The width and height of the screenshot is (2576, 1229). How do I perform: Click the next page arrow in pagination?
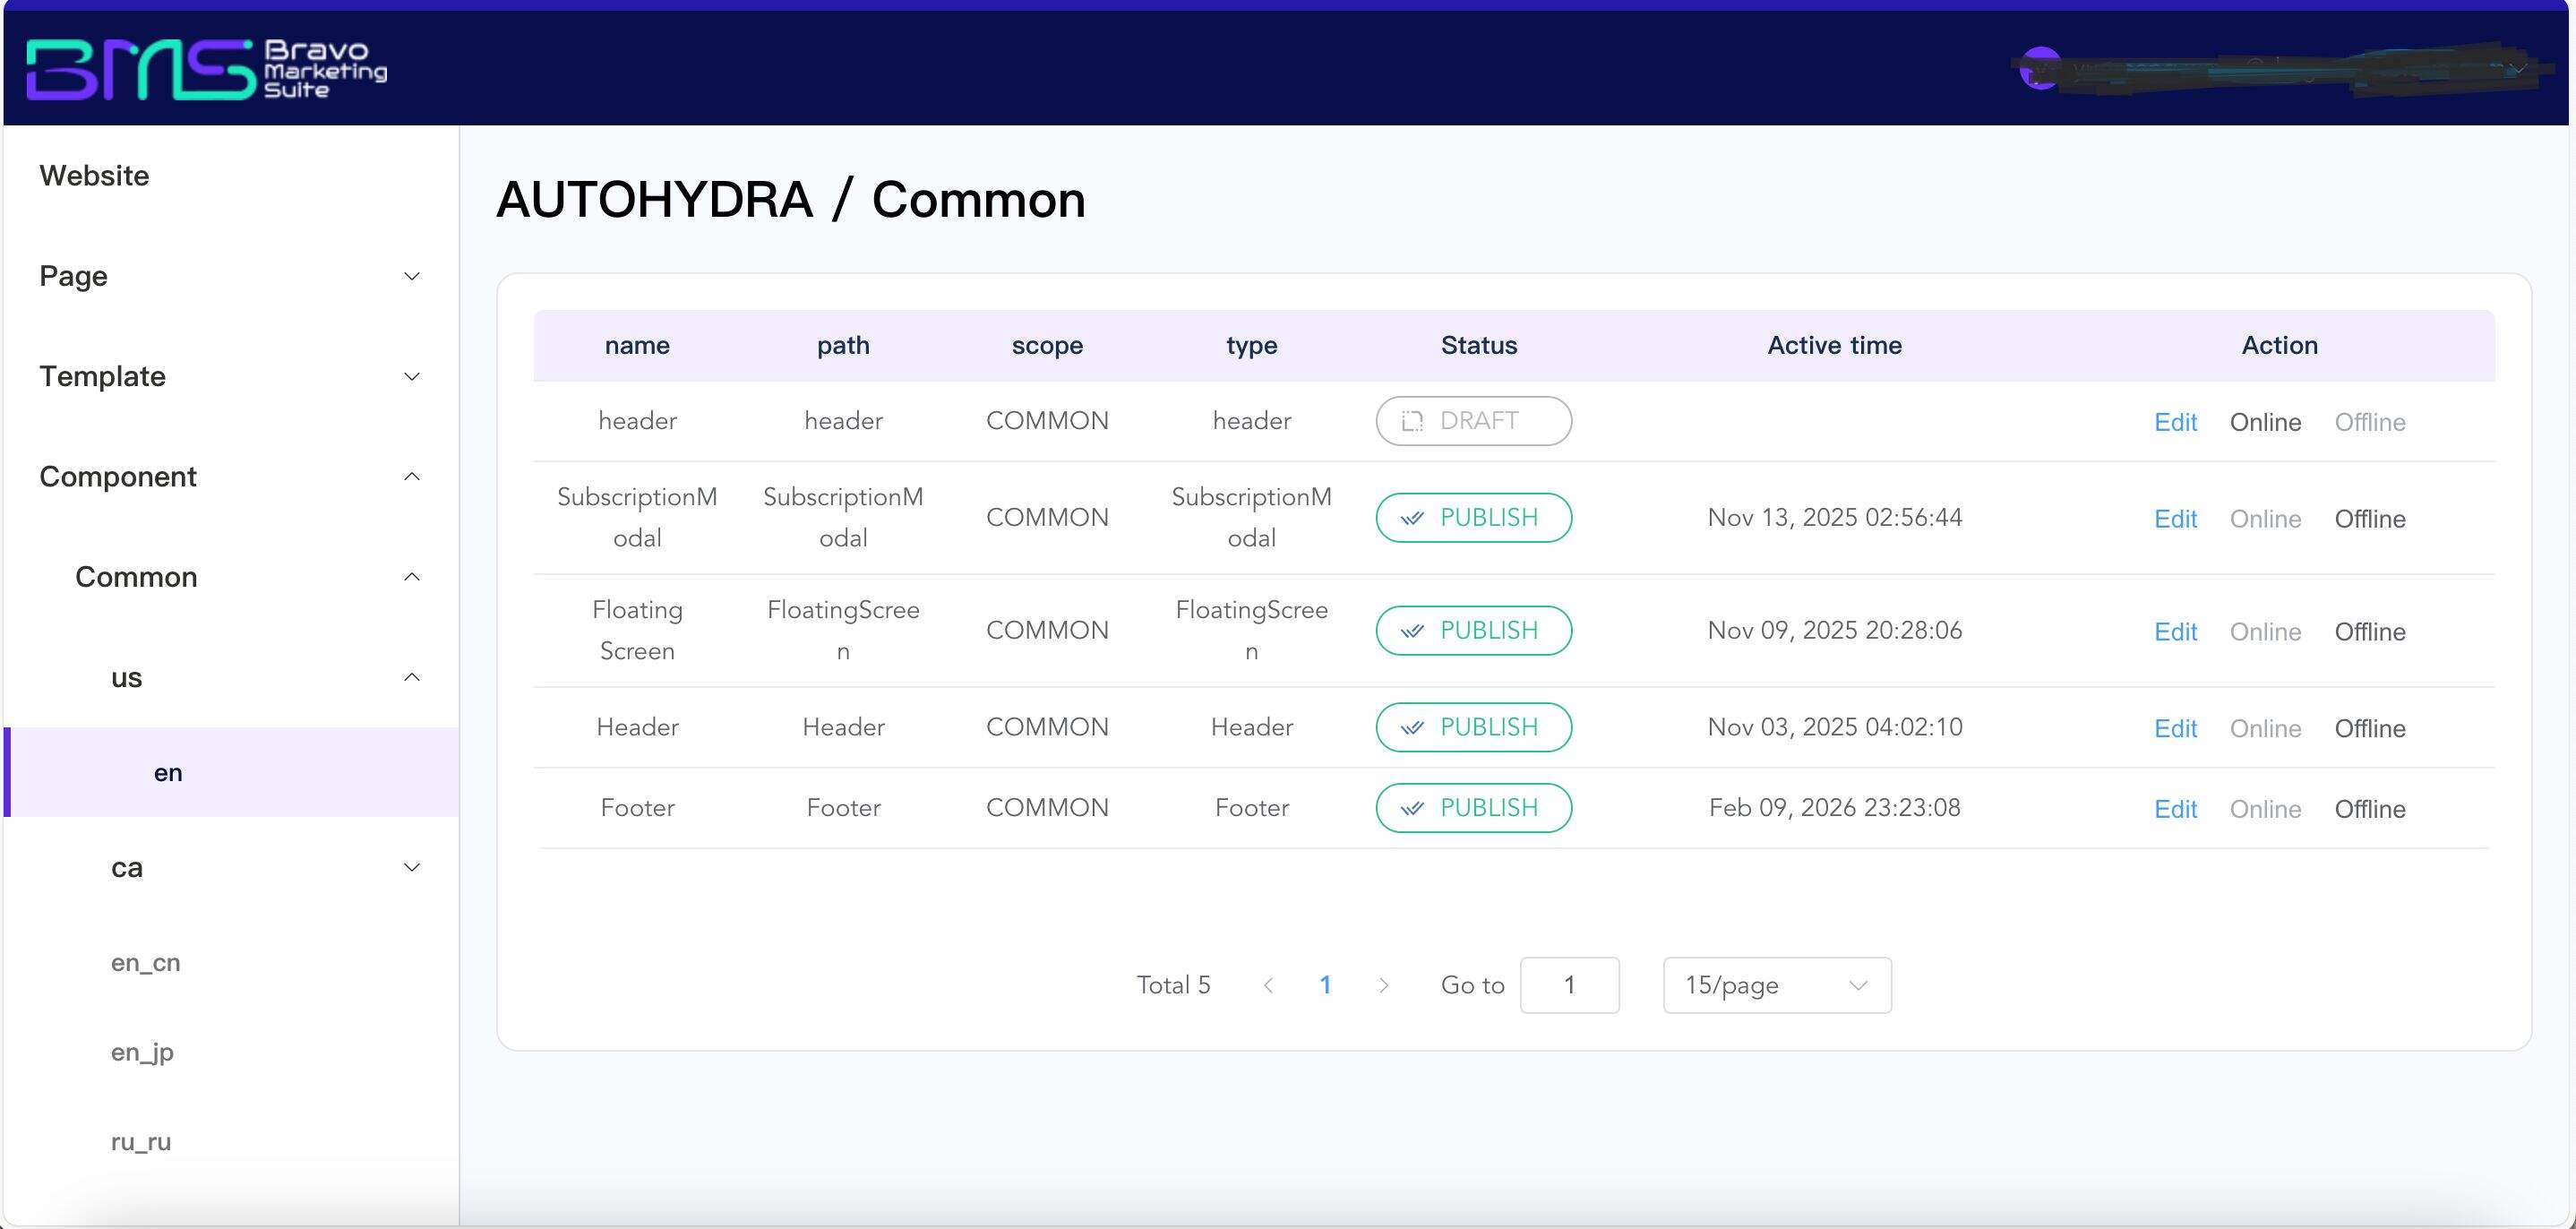1384,985
